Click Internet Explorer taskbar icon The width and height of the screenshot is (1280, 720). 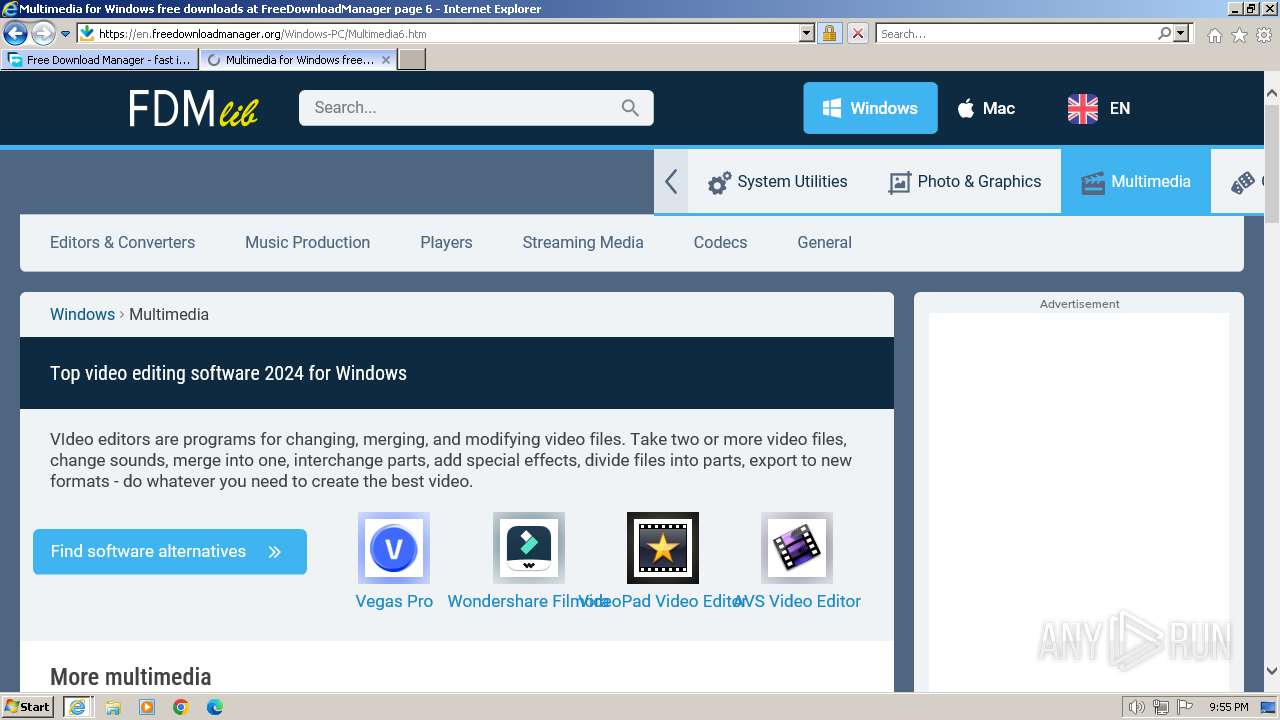(x=77, y=706)
